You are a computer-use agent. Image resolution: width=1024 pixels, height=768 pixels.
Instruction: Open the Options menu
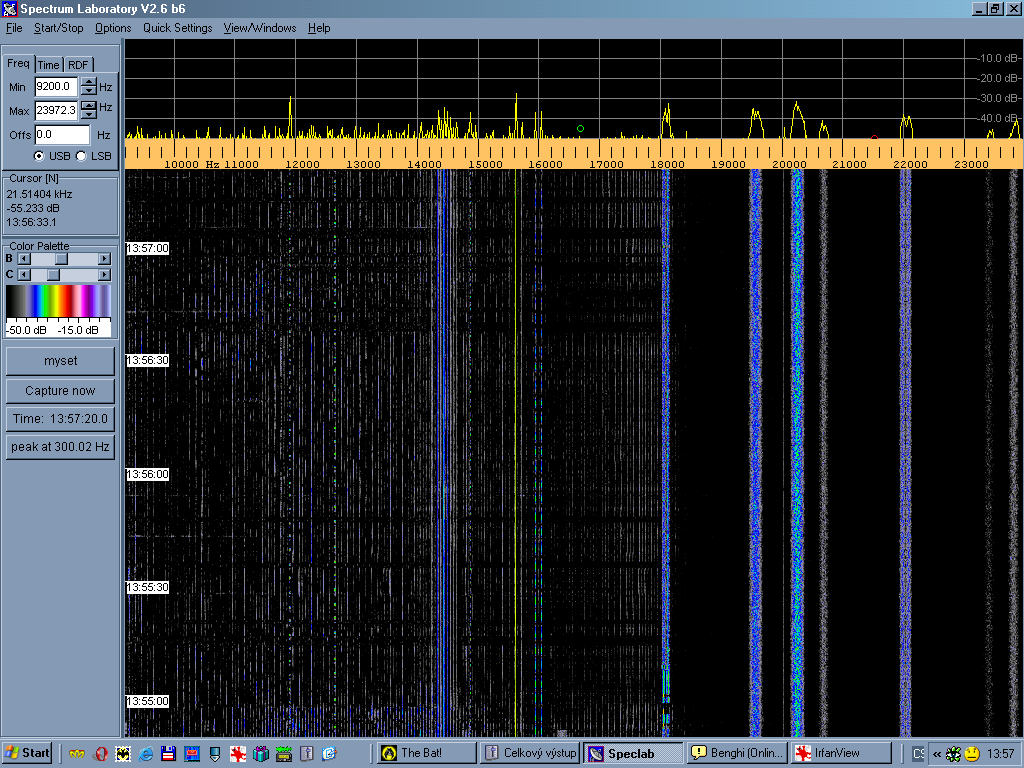click(x=113, y=28)
